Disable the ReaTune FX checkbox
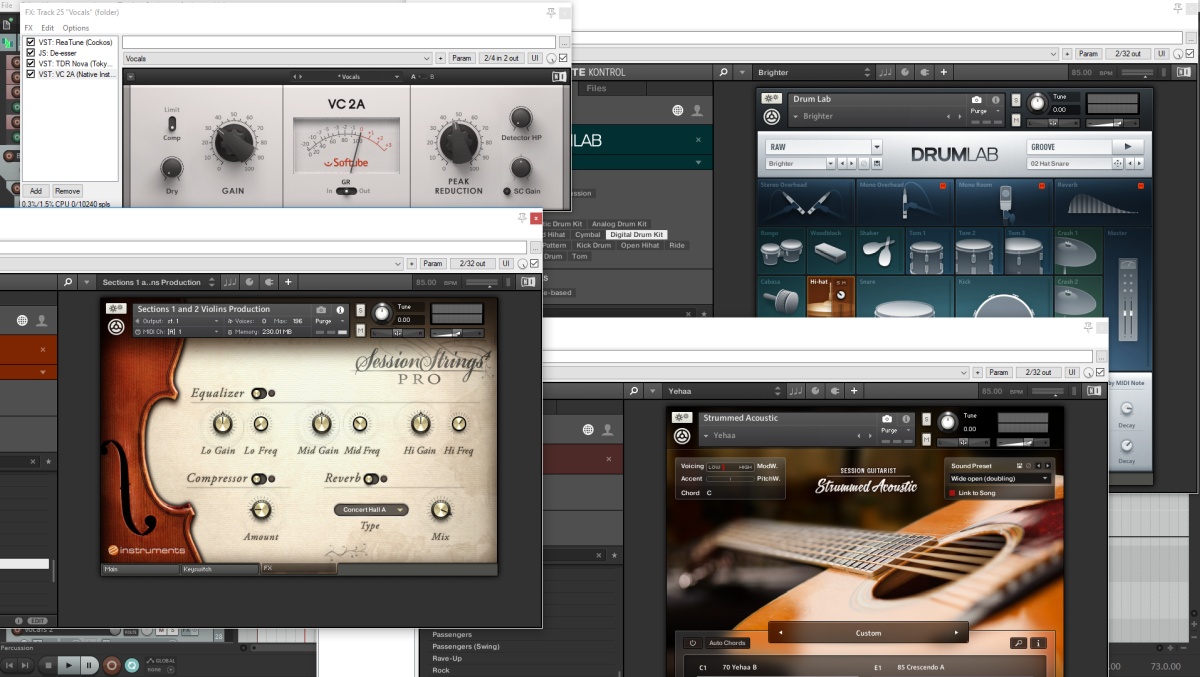 point(31,42)
